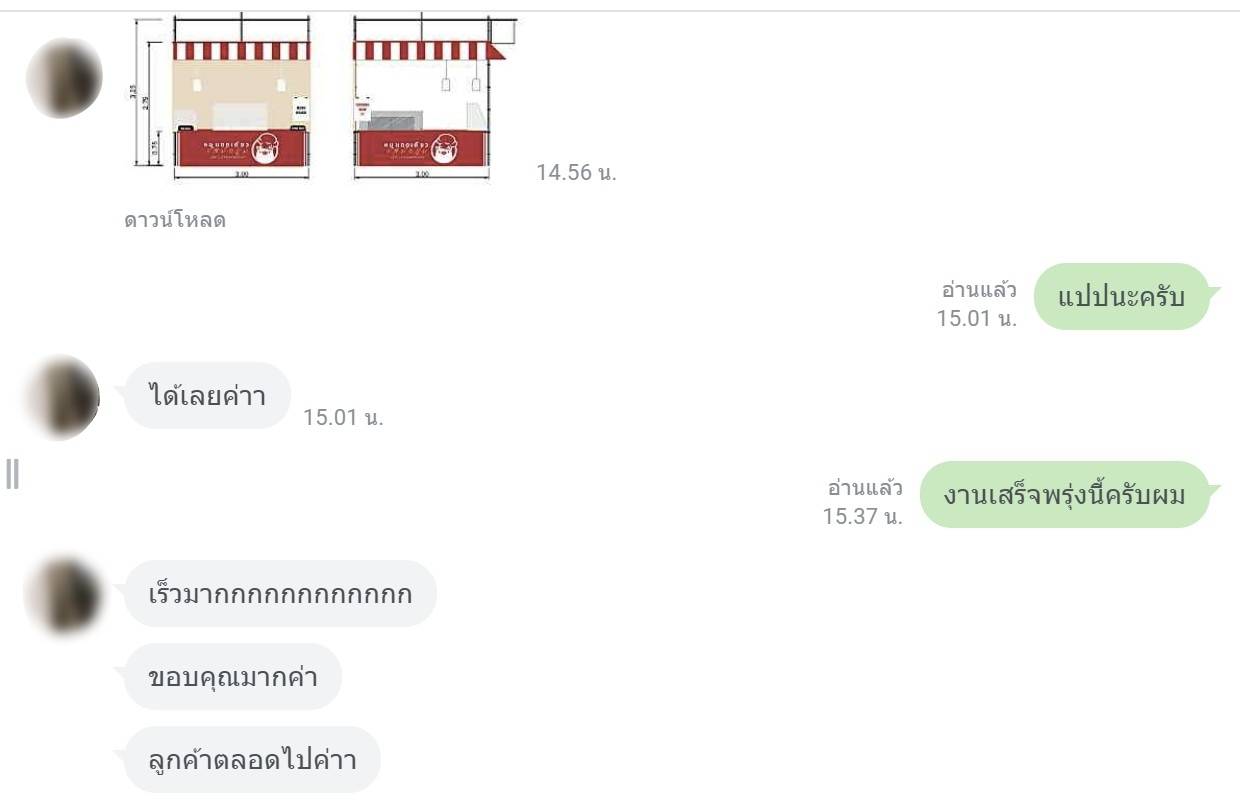The height and width of the screenshot is (812, 1240).
Task: Click the 'อ่านแล้ว' label beside 'งานเสร็จพรุ่งนี้ครับผม'
Action: coord(865,488)
